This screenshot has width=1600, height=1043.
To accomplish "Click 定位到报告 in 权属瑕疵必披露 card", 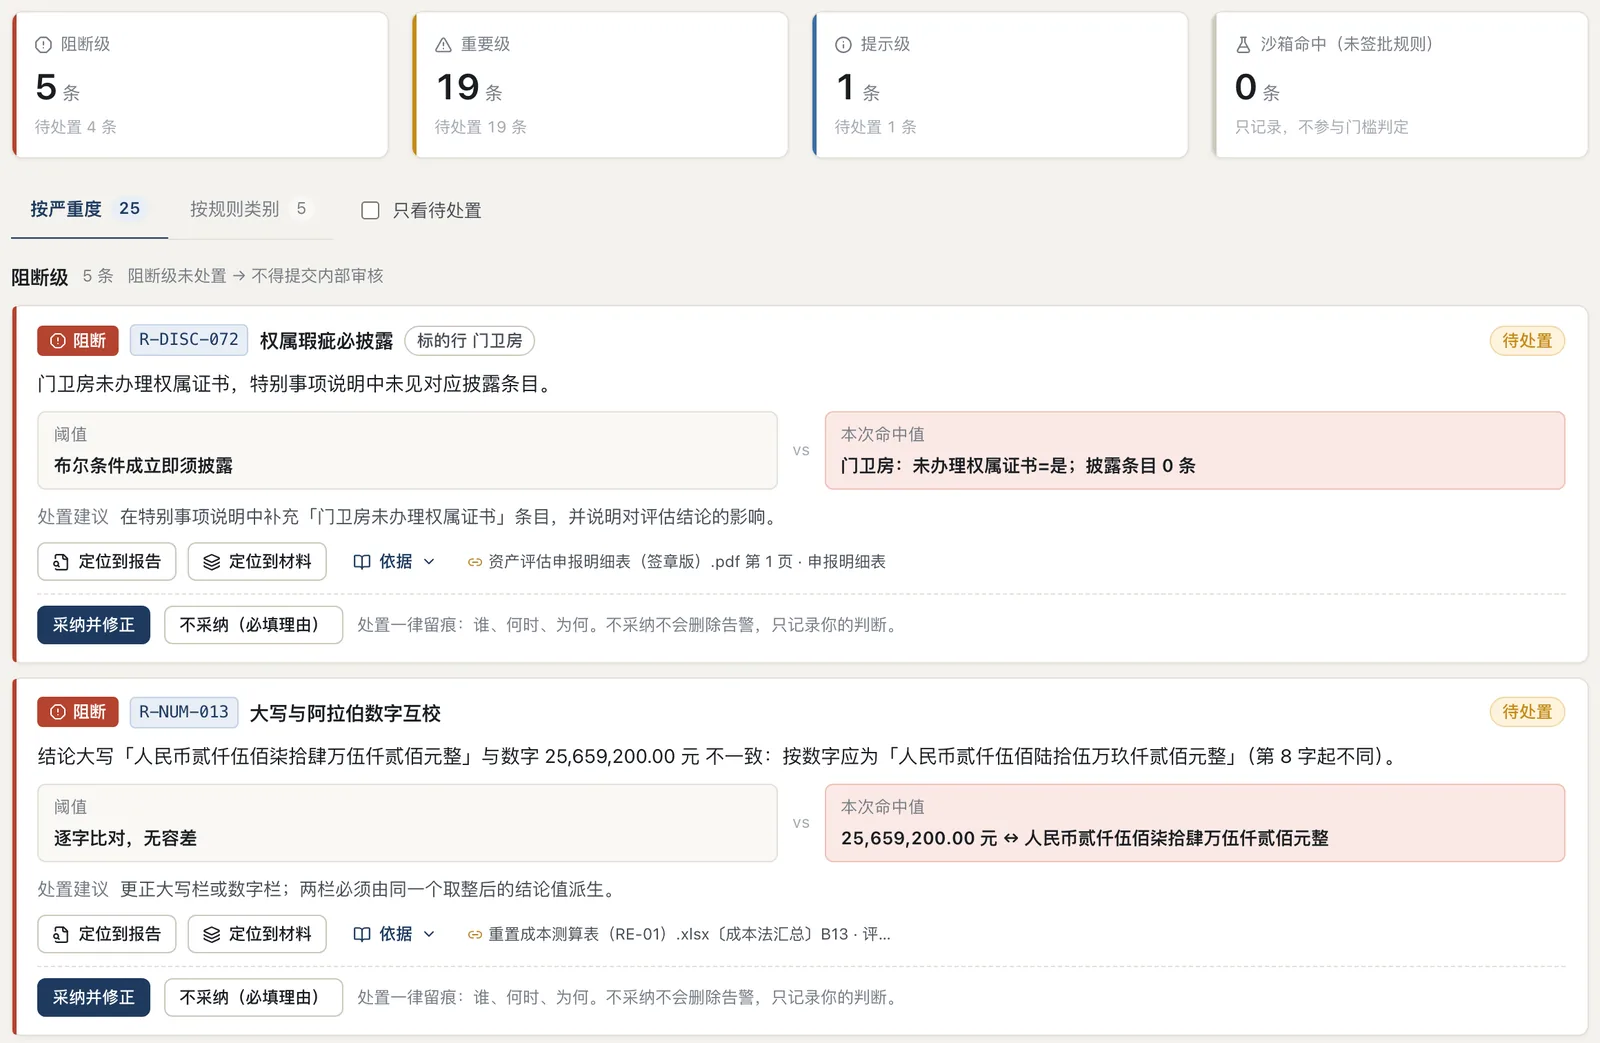I will pyautogui.click(x=107, y=562).
